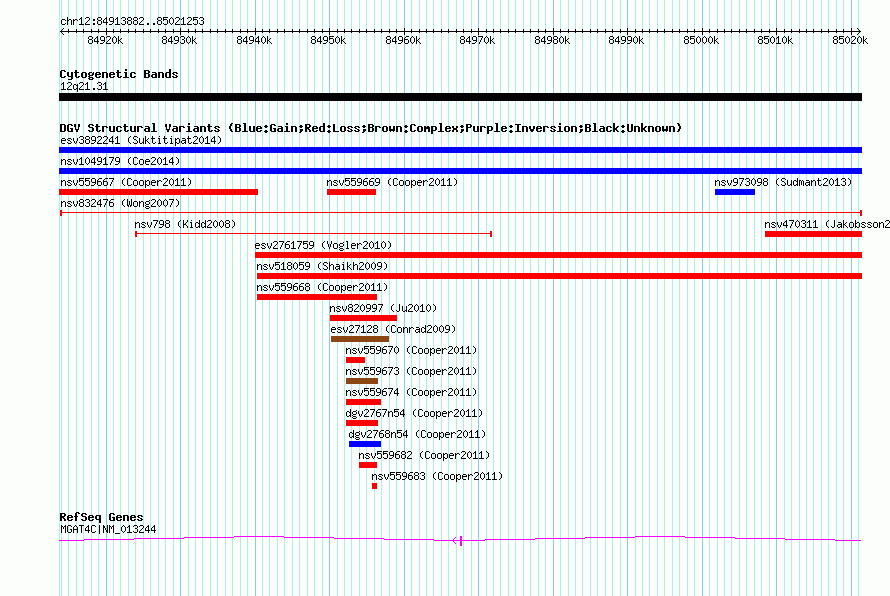Screen dimensions: 890x596
Task: Click the red loss bar under nsv559670
Action: tap(355, 360)
